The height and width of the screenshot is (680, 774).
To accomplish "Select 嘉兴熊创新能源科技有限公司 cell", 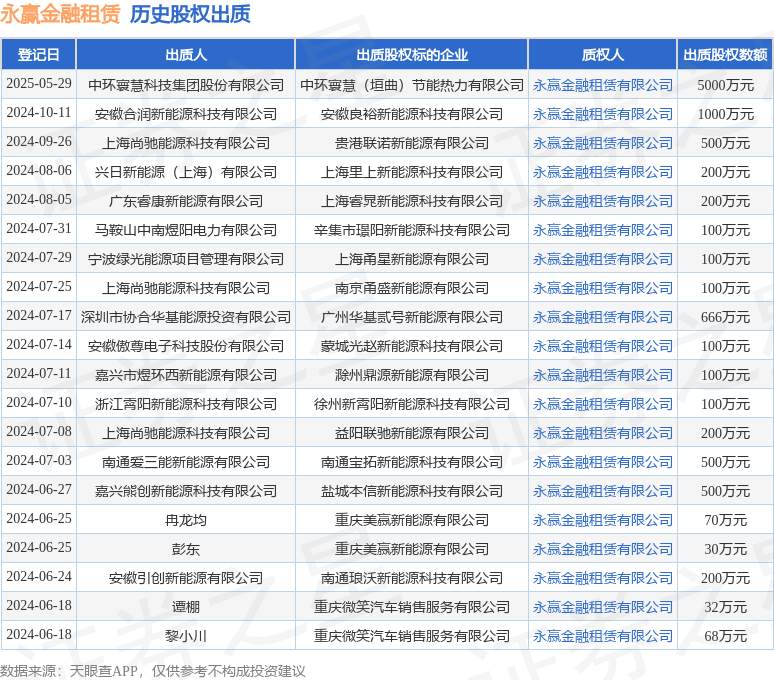I will 186,491.
